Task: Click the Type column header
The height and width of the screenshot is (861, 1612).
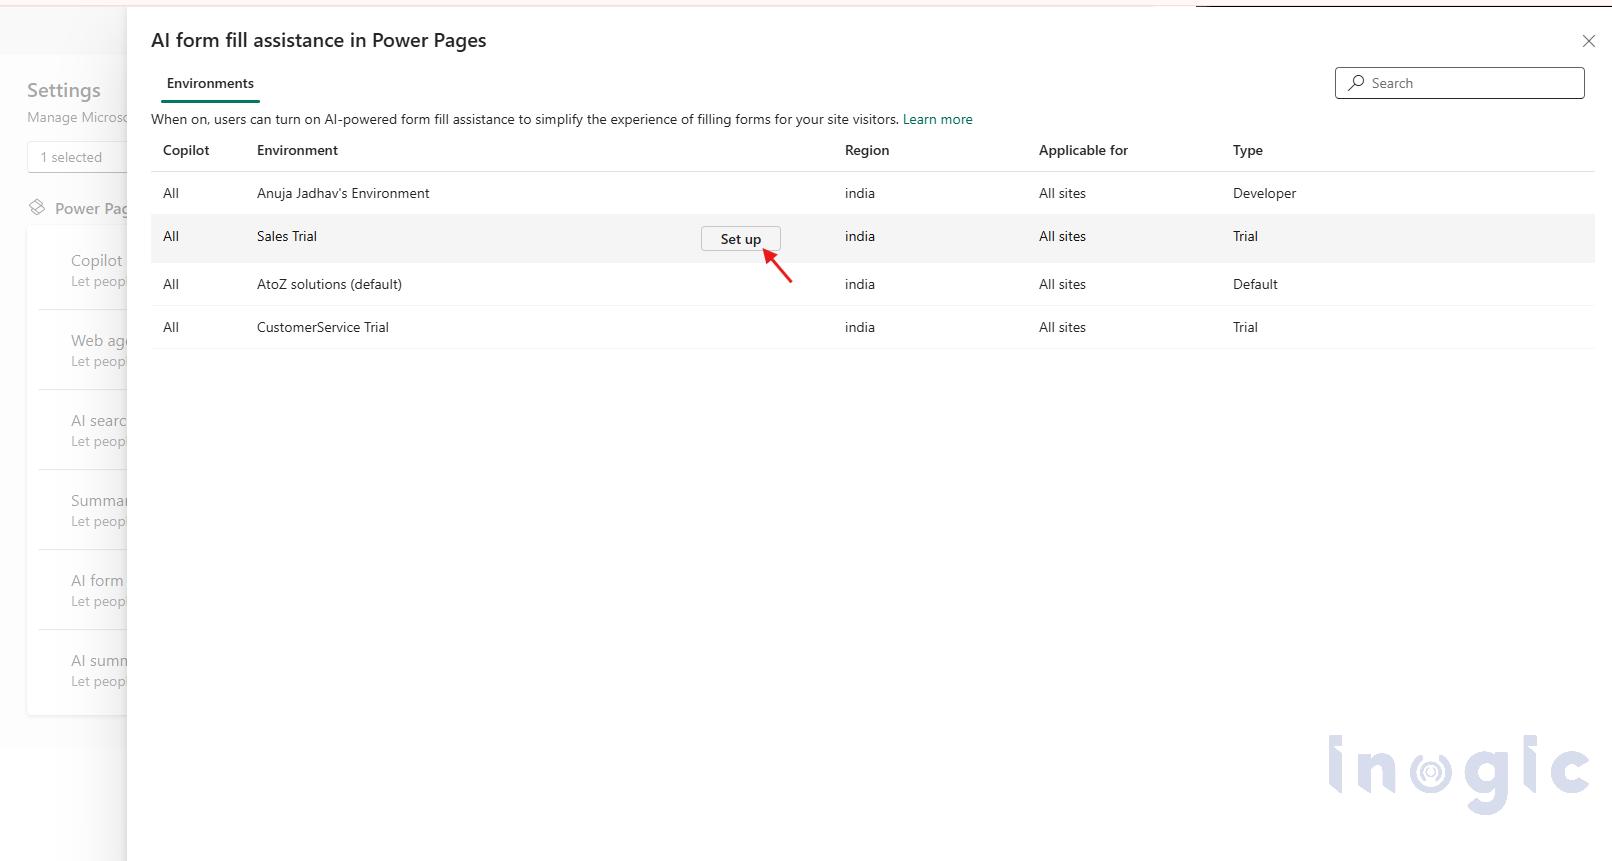Action: click(x=1248, y=150)
